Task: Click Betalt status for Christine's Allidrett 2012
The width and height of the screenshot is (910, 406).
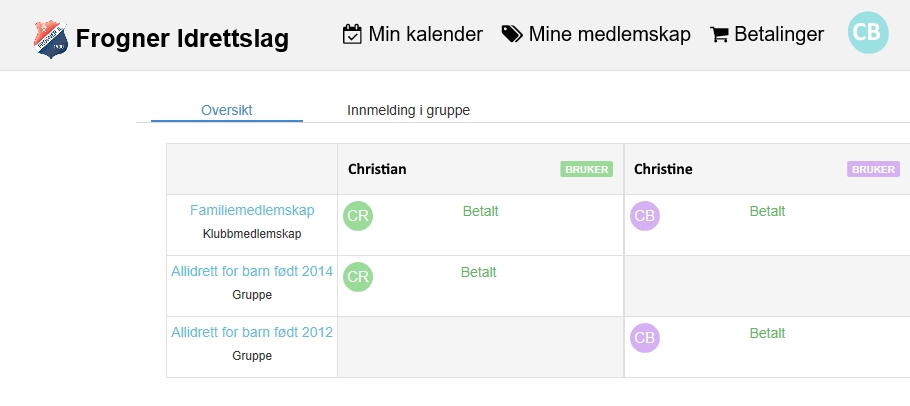Action: (767, 333)
